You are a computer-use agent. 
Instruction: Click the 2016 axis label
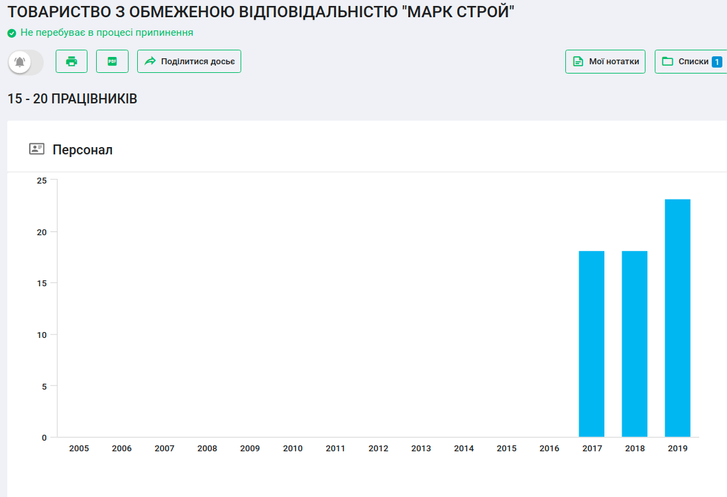[549, 448]
